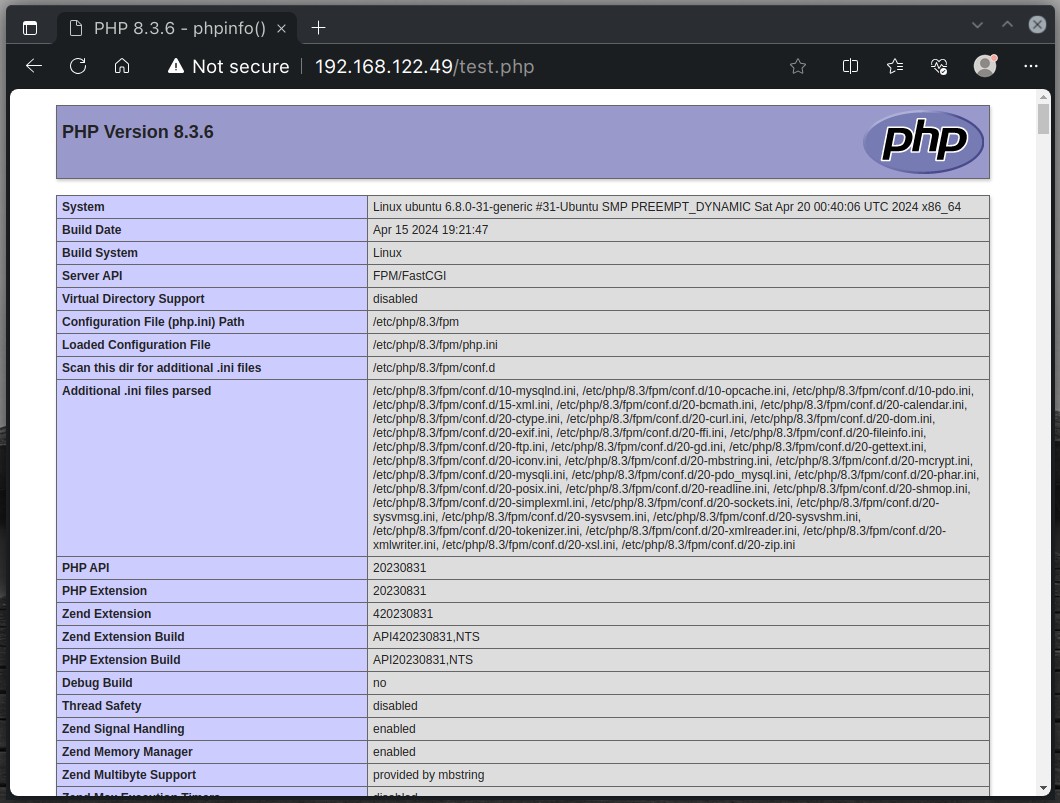Focus the address bar showing 192.168.122.49/test.php
This screenshot has width=1060, height=803.
coord(425,66)
